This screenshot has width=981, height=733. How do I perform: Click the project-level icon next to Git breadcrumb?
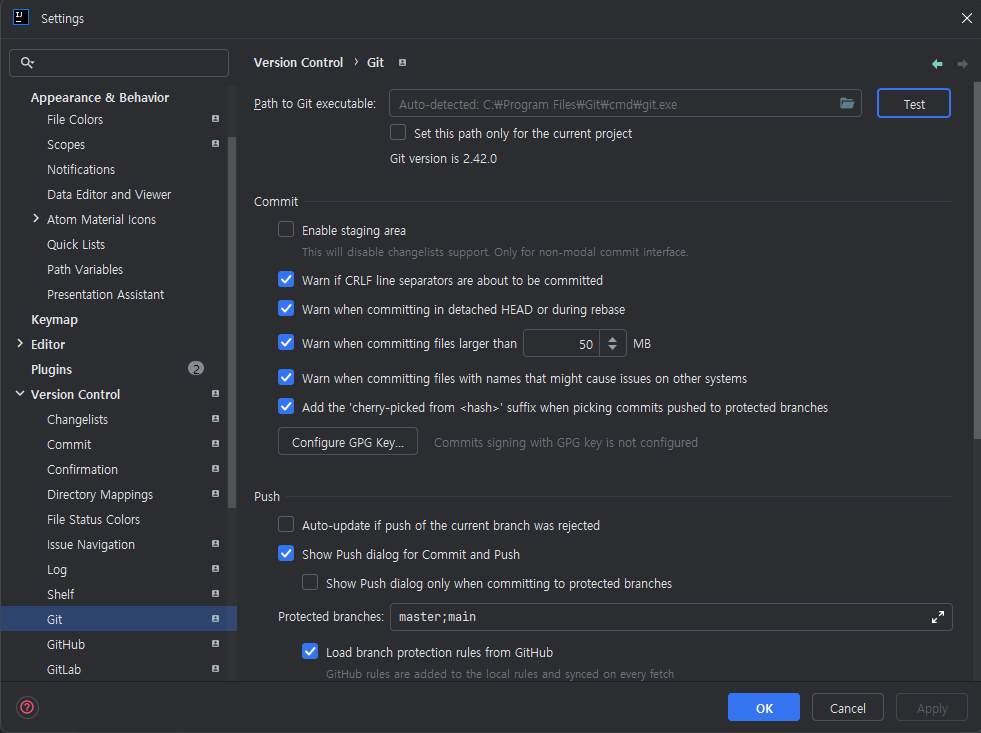pos(402,63)
